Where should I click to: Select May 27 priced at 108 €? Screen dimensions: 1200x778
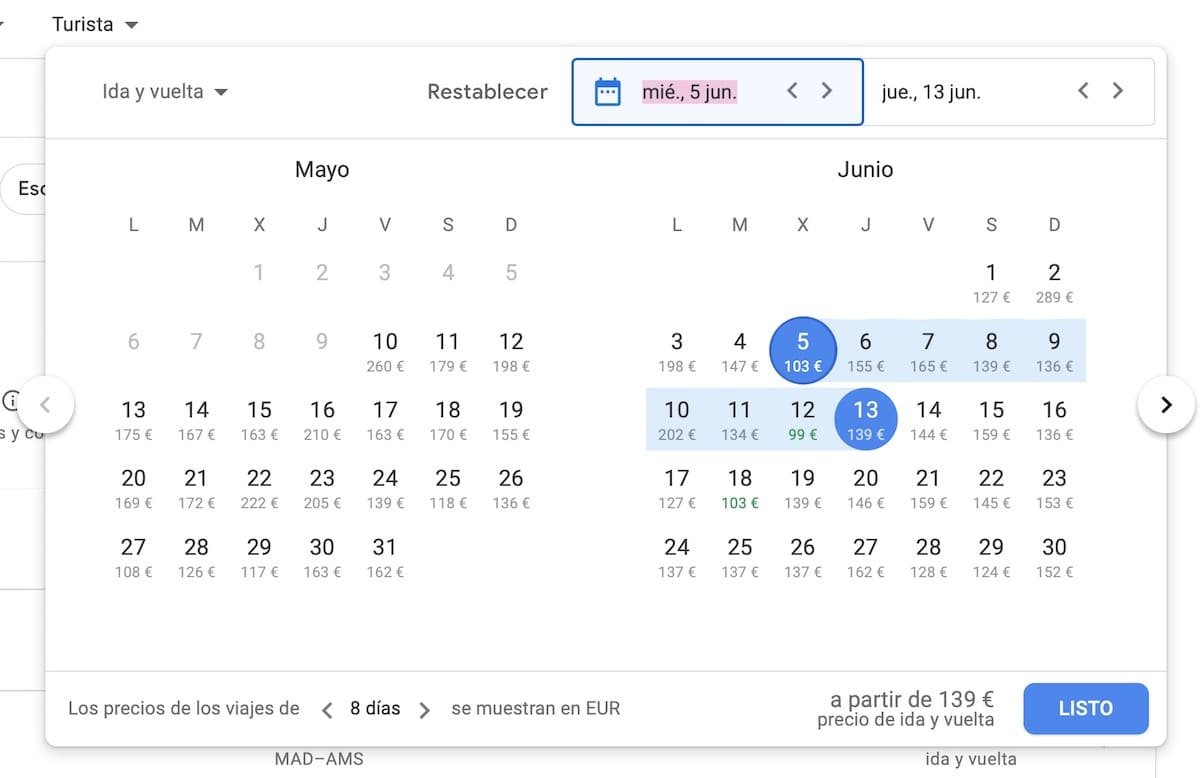(x=133, y=557)
